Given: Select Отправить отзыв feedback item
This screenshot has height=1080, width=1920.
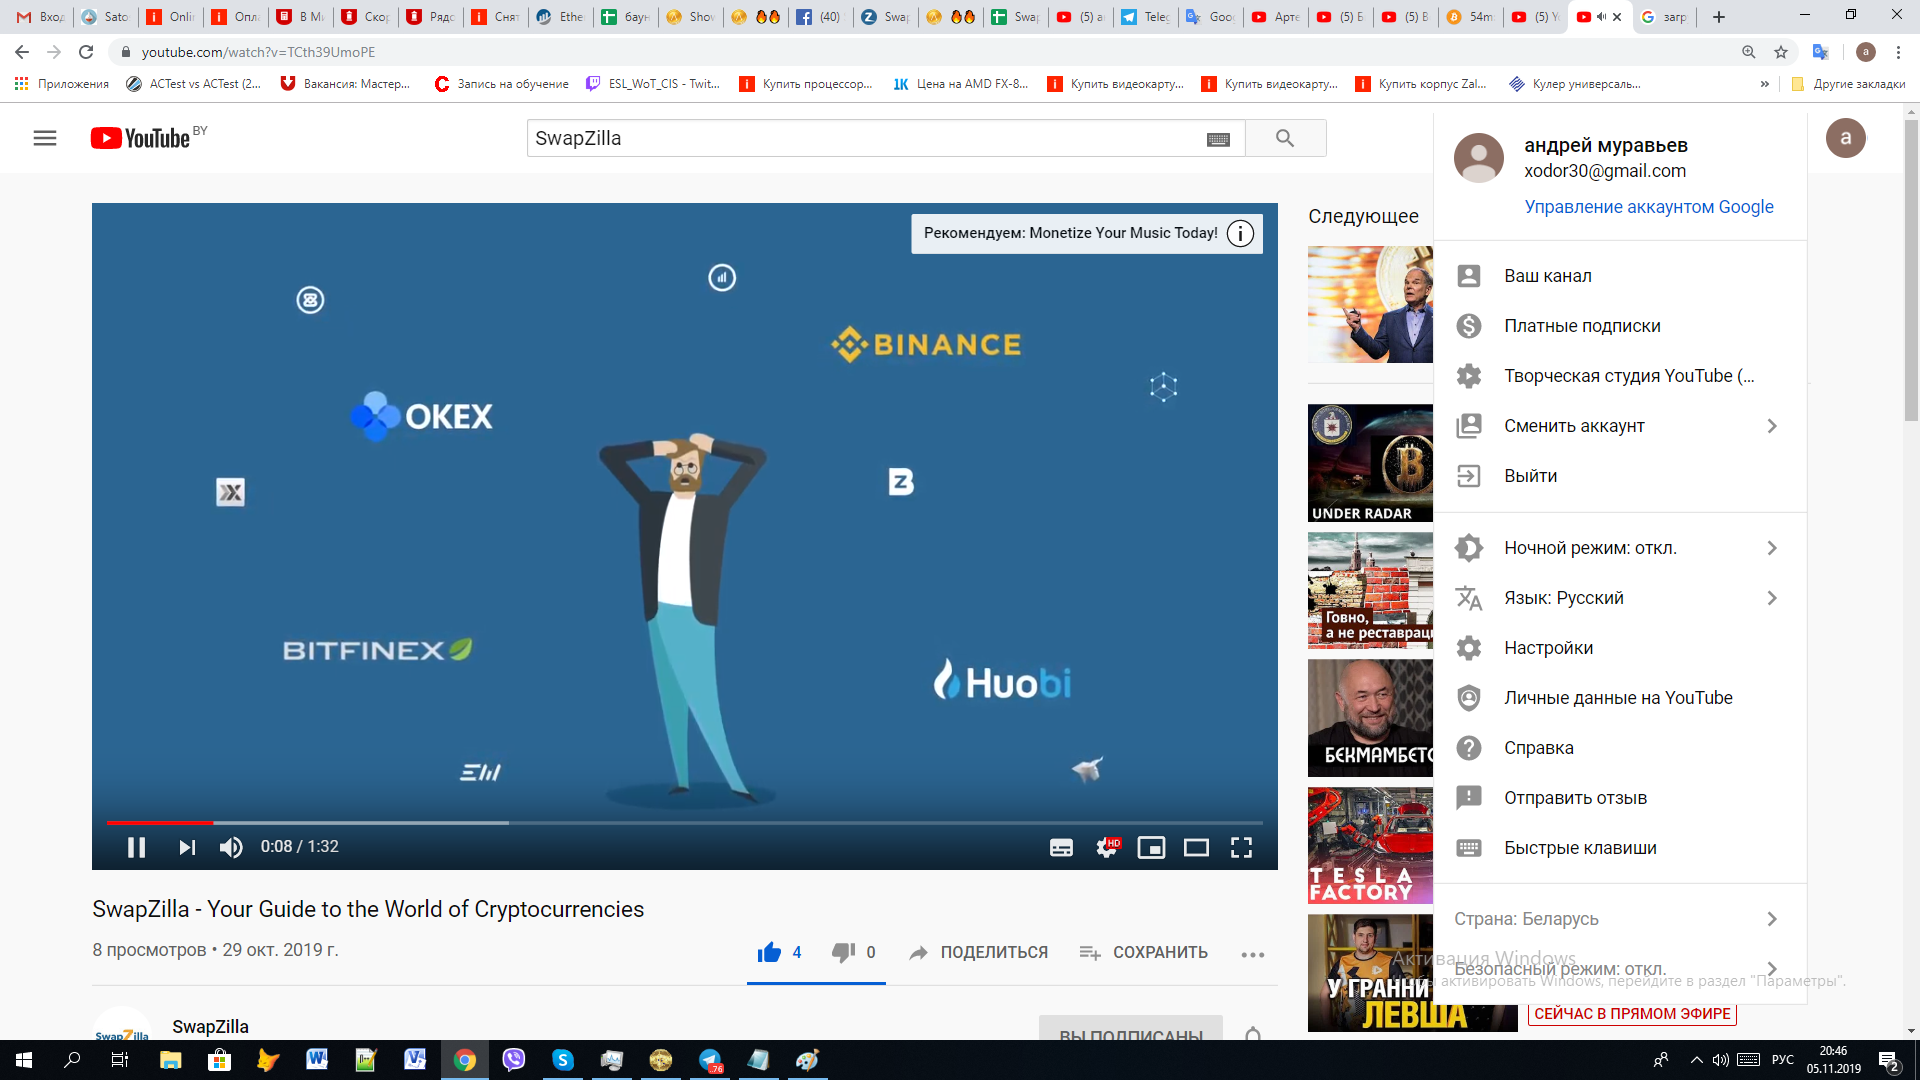Looking at the screenshot, I should point(1620,798).
